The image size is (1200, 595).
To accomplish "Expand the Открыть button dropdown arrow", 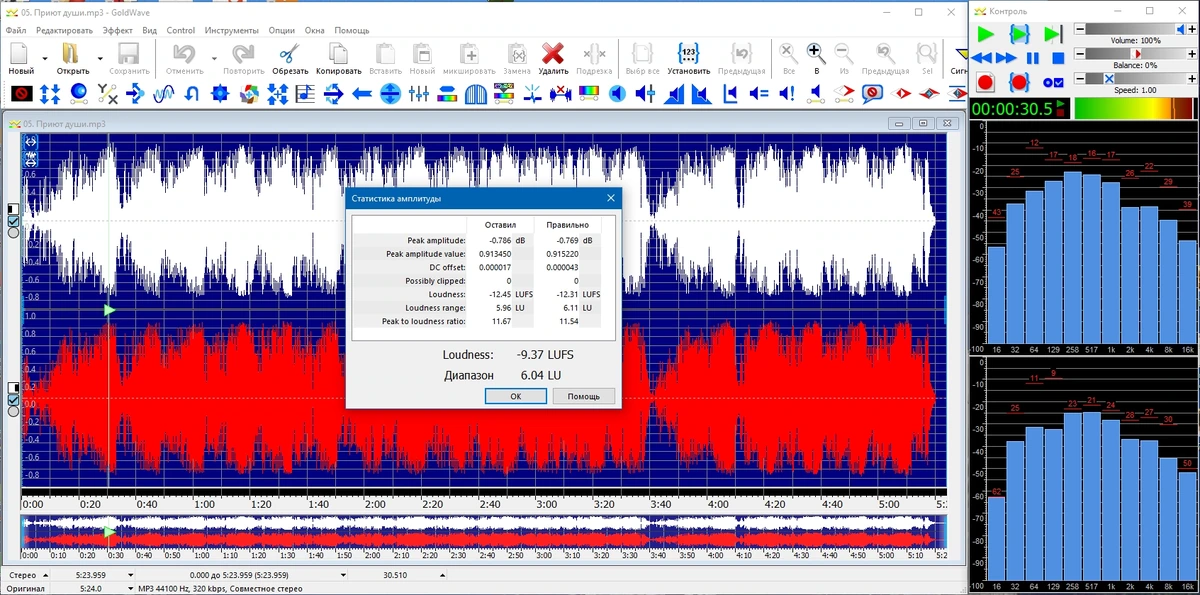I will coord(100,58).
